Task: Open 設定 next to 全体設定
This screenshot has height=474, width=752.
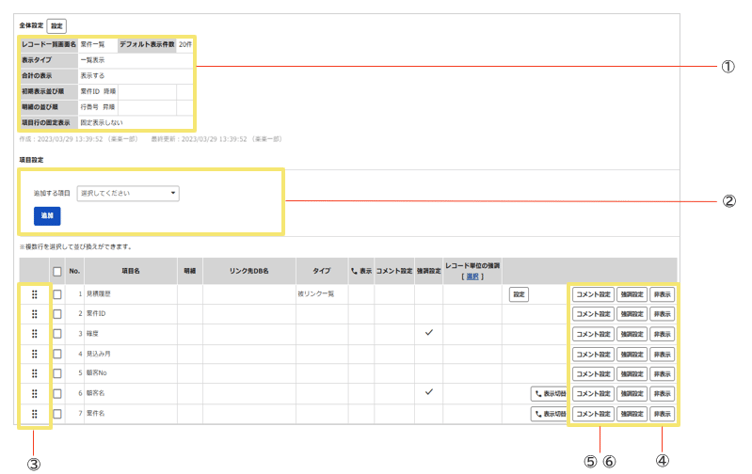Action: point(57,26)
